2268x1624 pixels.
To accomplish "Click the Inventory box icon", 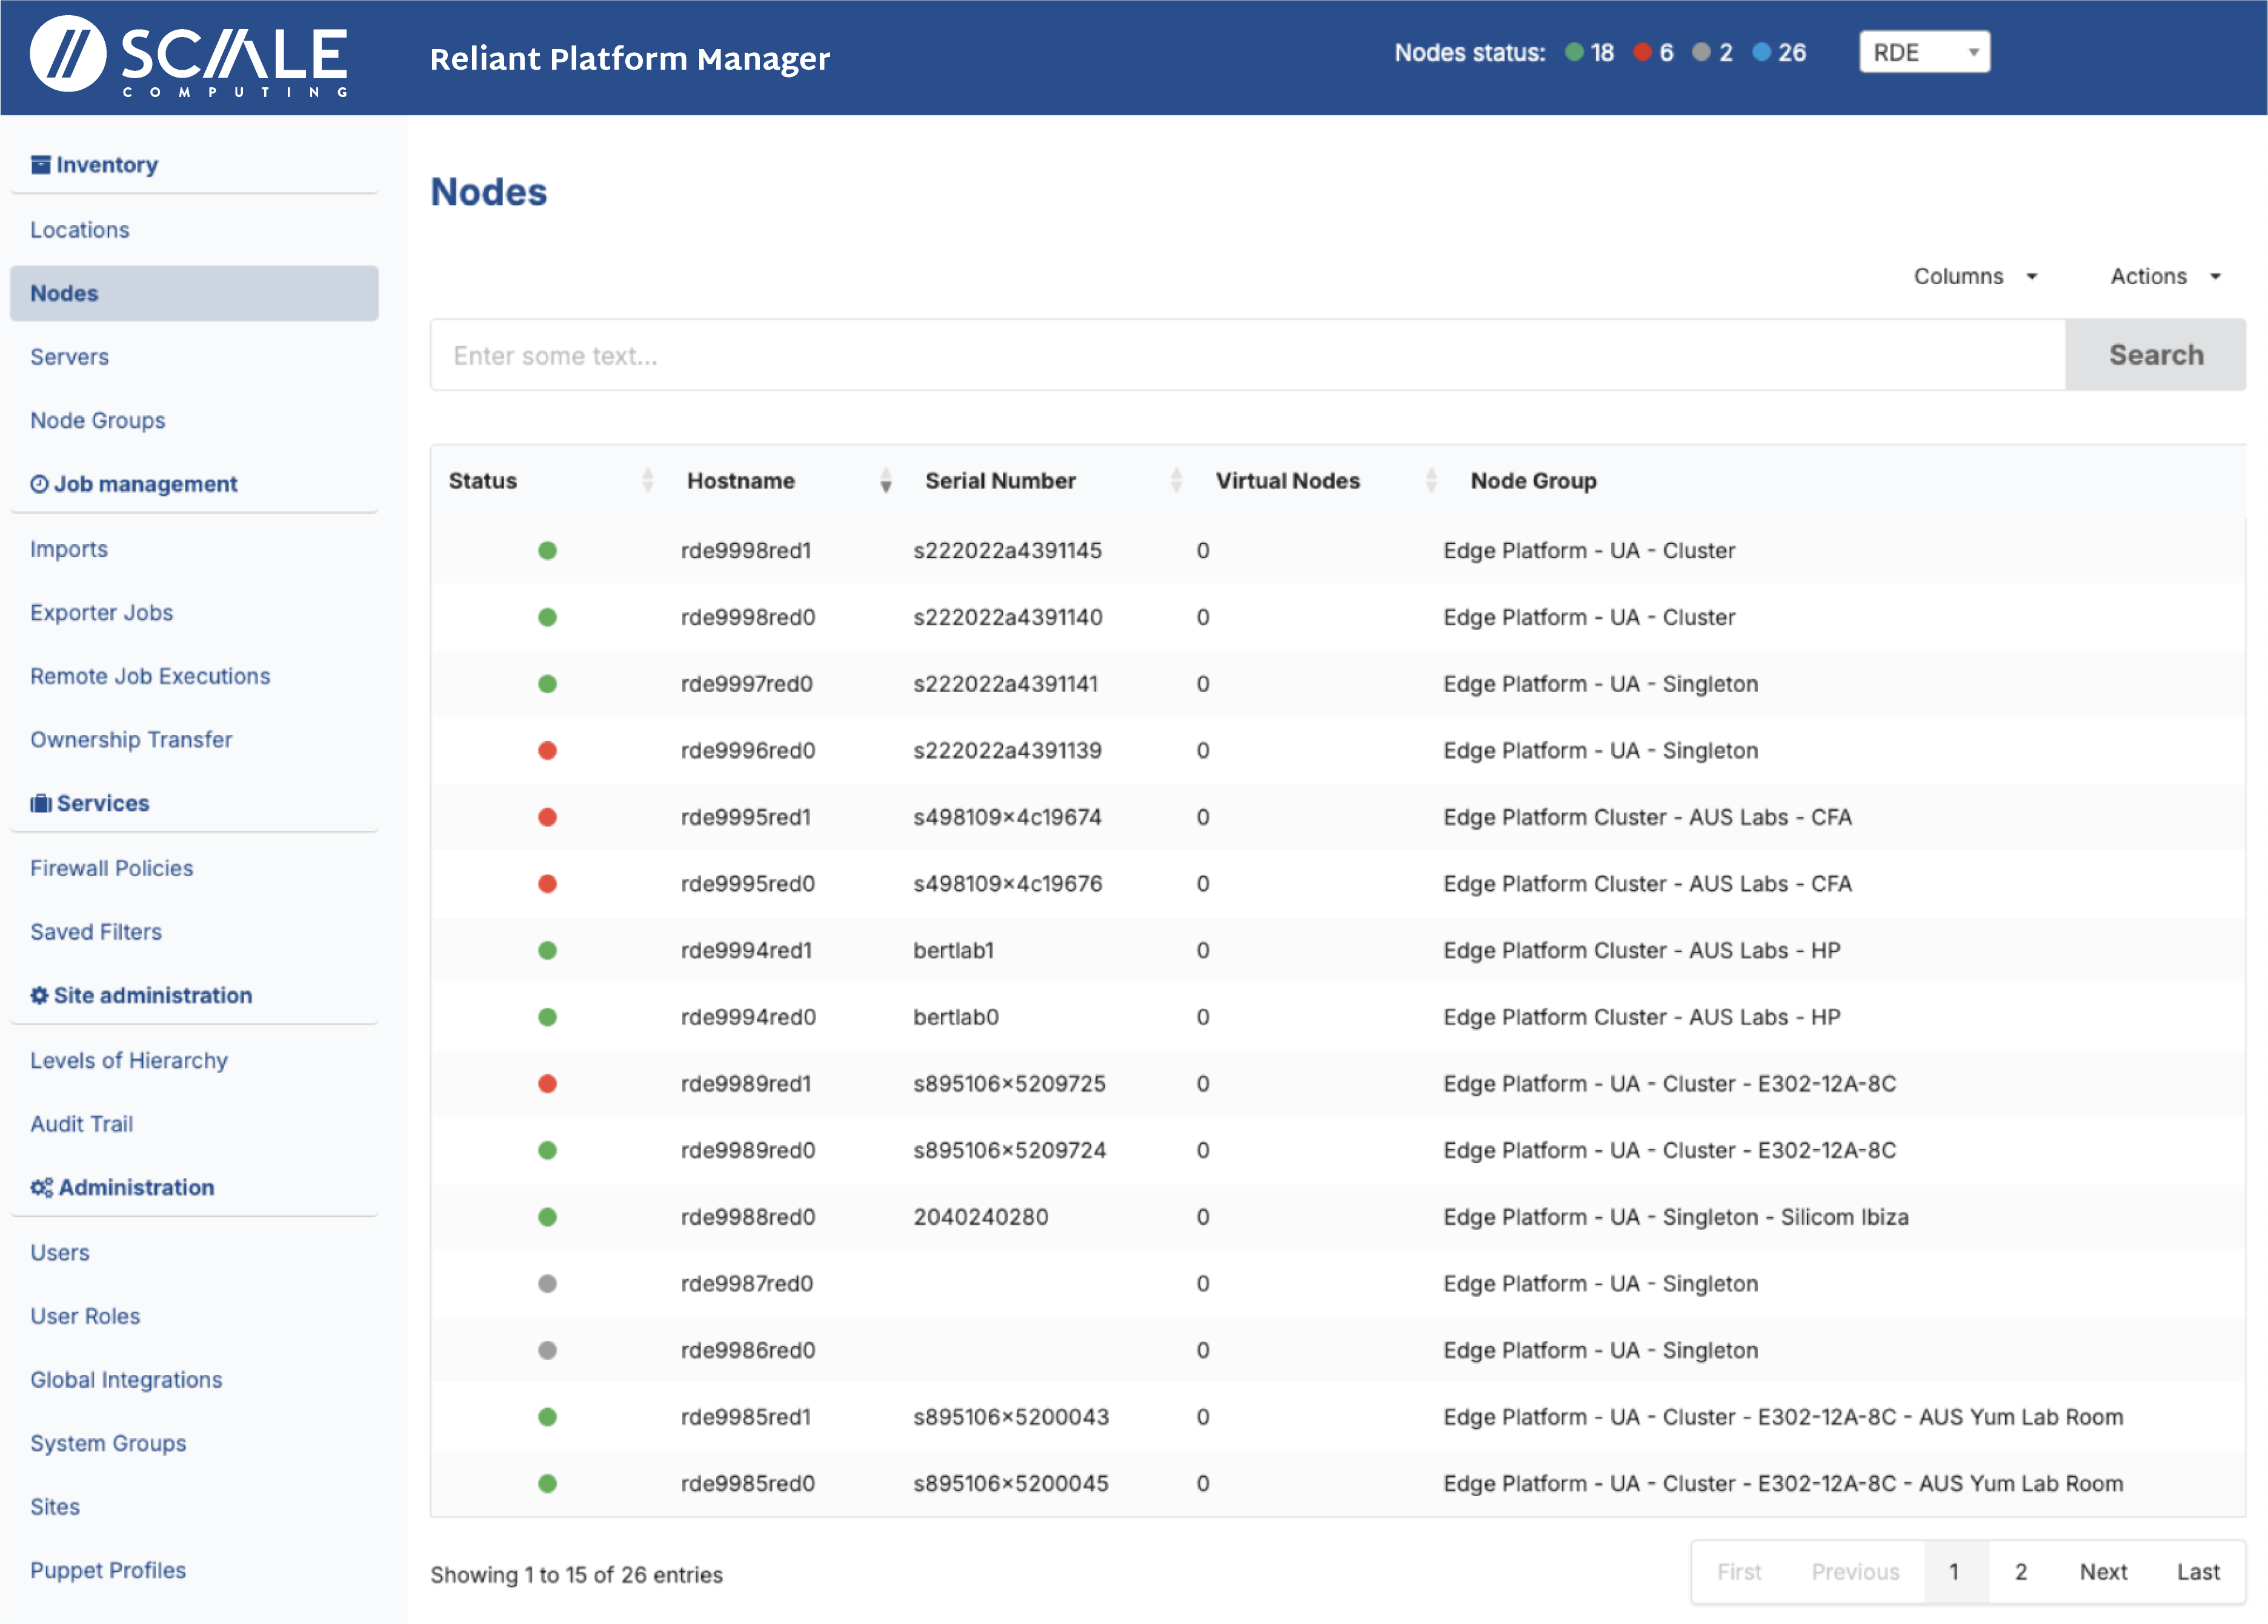I will pos(40,165).
